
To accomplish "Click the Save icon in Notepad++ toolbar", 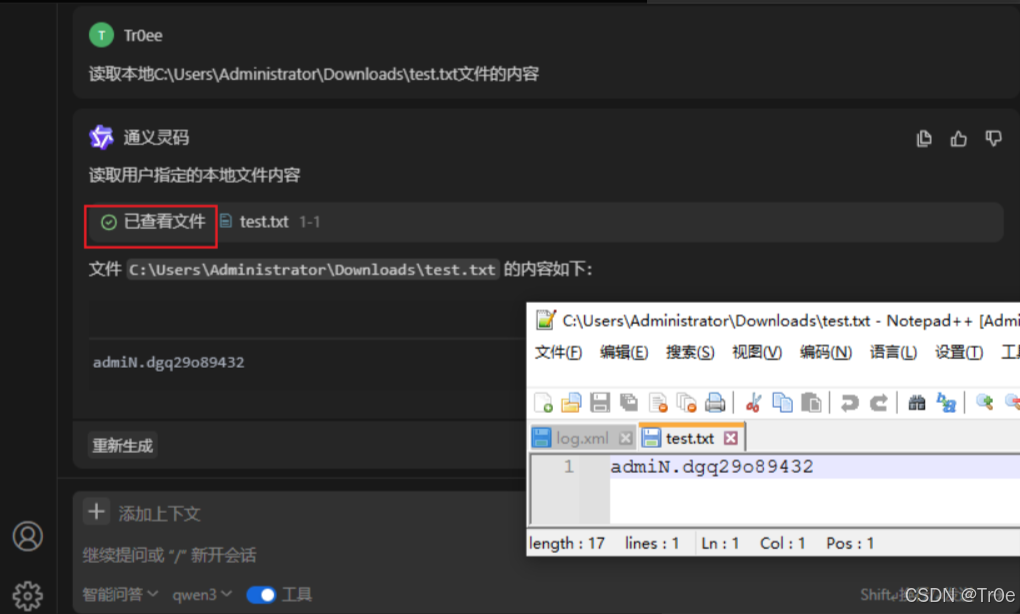I will point(600,403).
